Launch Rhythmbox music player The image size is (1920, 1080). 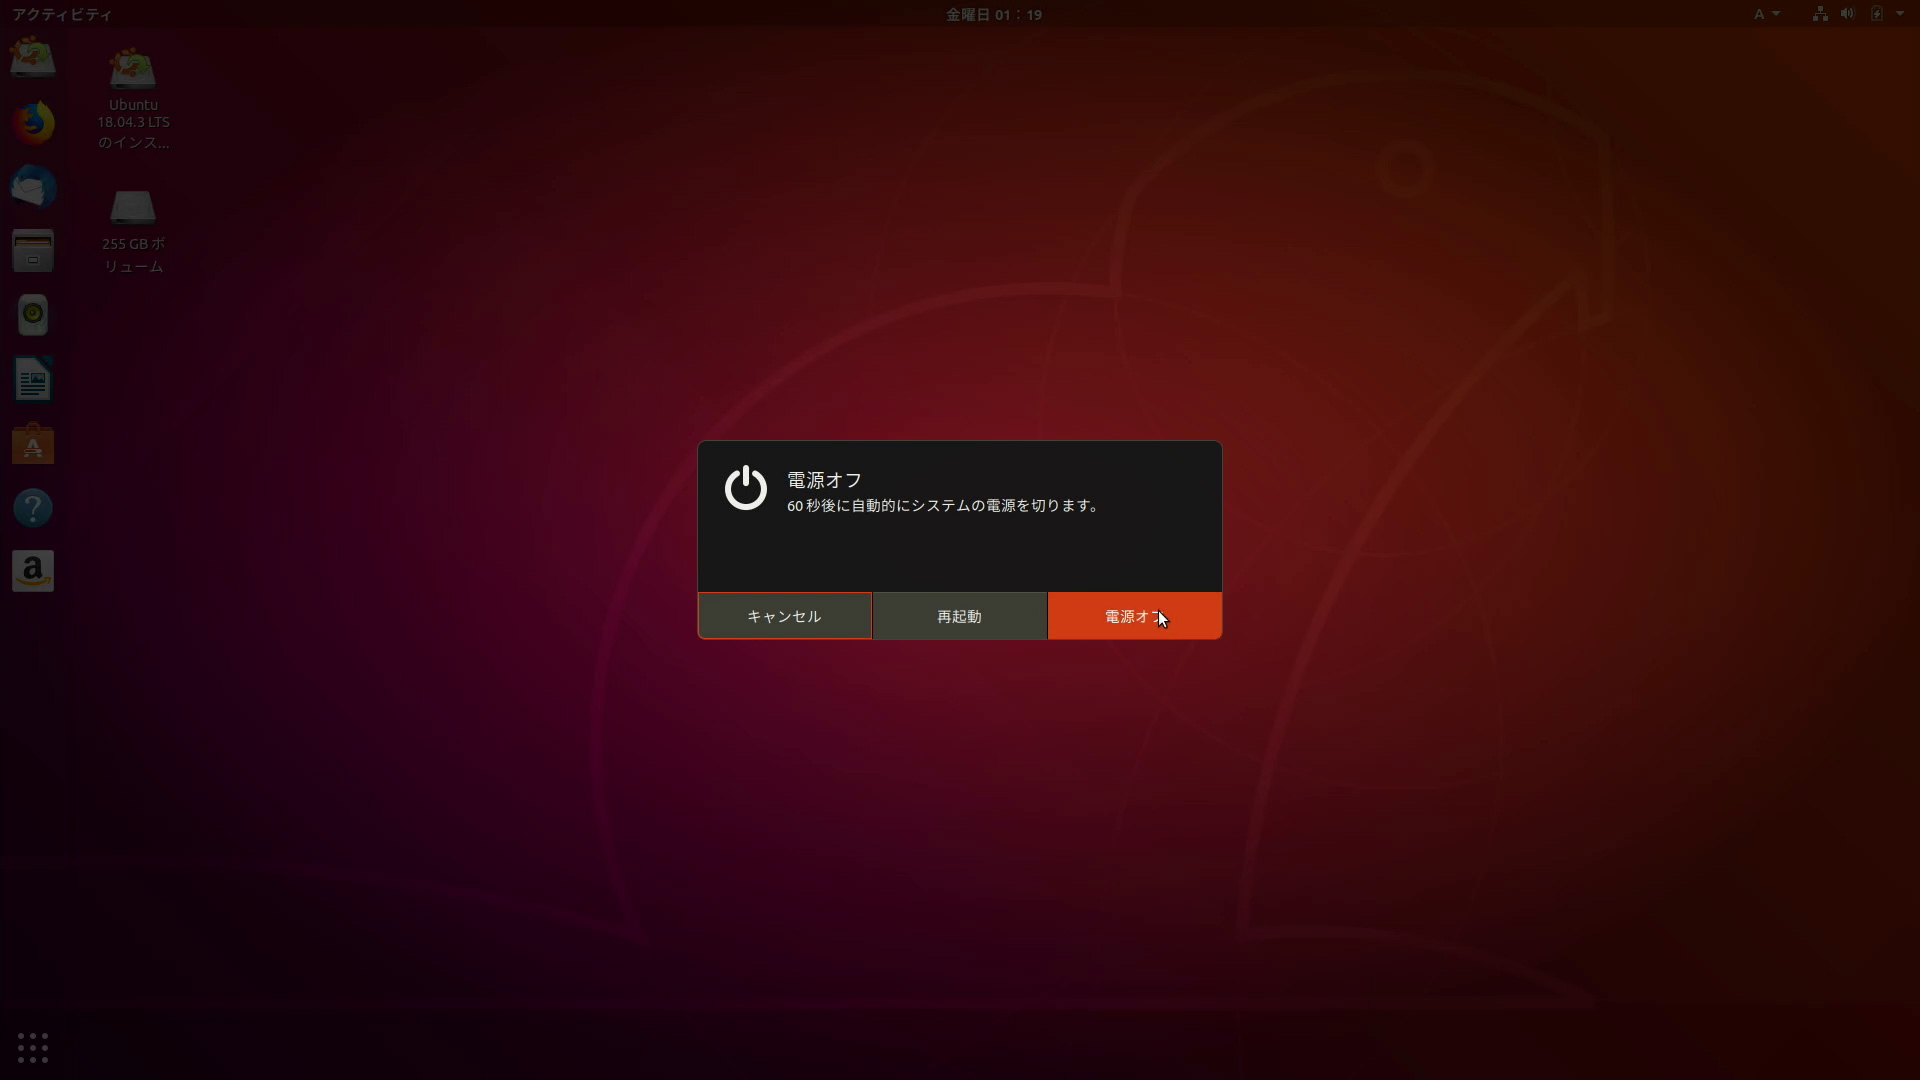pyautogui.click(x=33, y=314)
